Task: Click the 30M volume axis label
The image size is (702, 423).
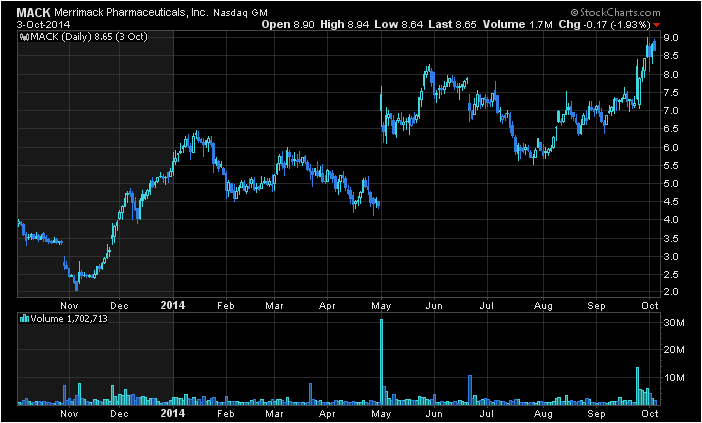Action: 673,323
